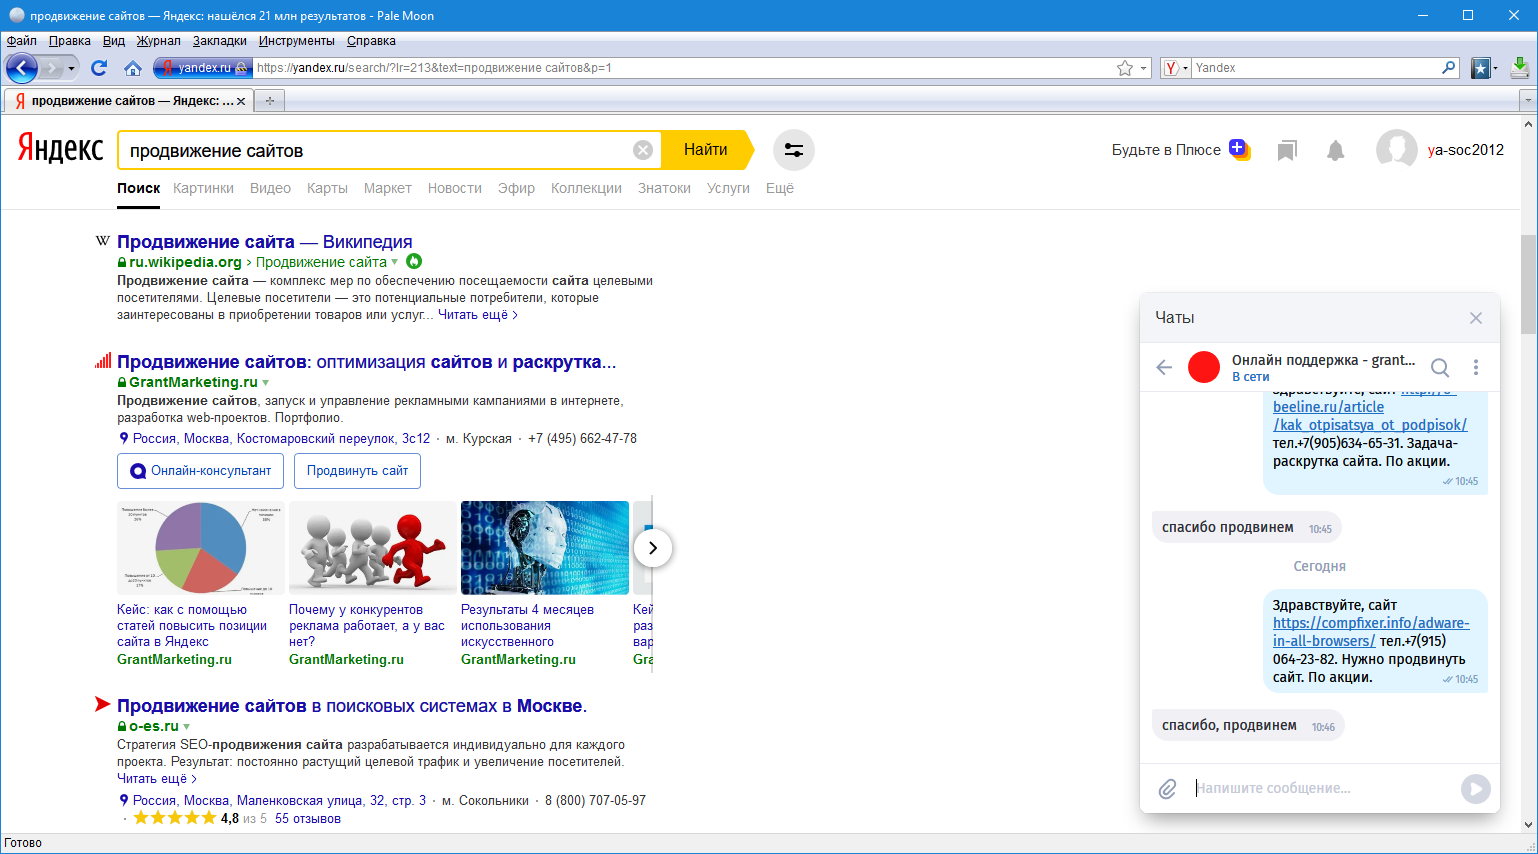The width and height of the screenshot is (1538, 854).
Task: Search within the chat using the magnifier
Action: pyautogui.click(x=1440, y=367)
